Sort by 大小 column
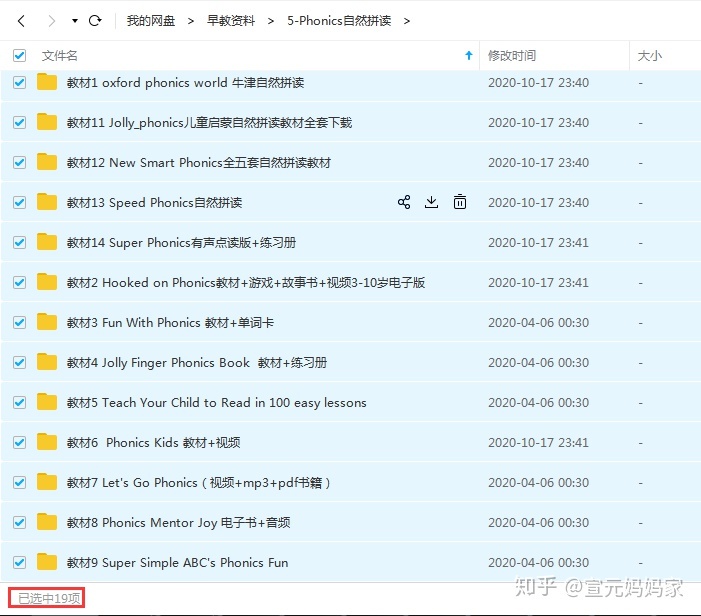The height and width of the screenshot is (616, 701). pyautogui.click(x=650, y=56)
